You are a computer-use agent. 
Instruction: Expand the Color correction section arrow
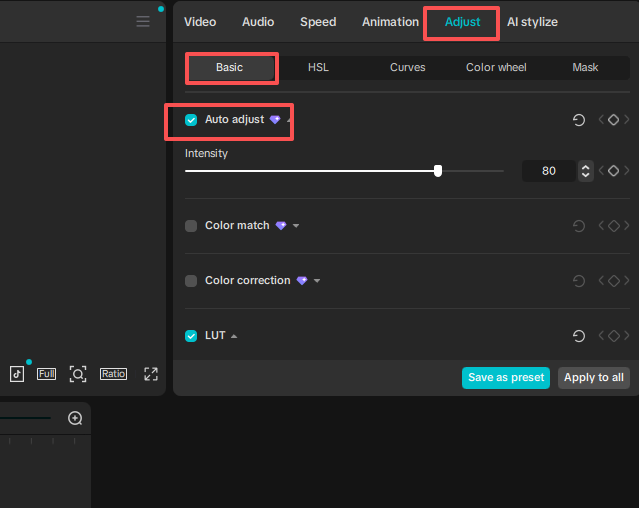click(x=317, y=281)
